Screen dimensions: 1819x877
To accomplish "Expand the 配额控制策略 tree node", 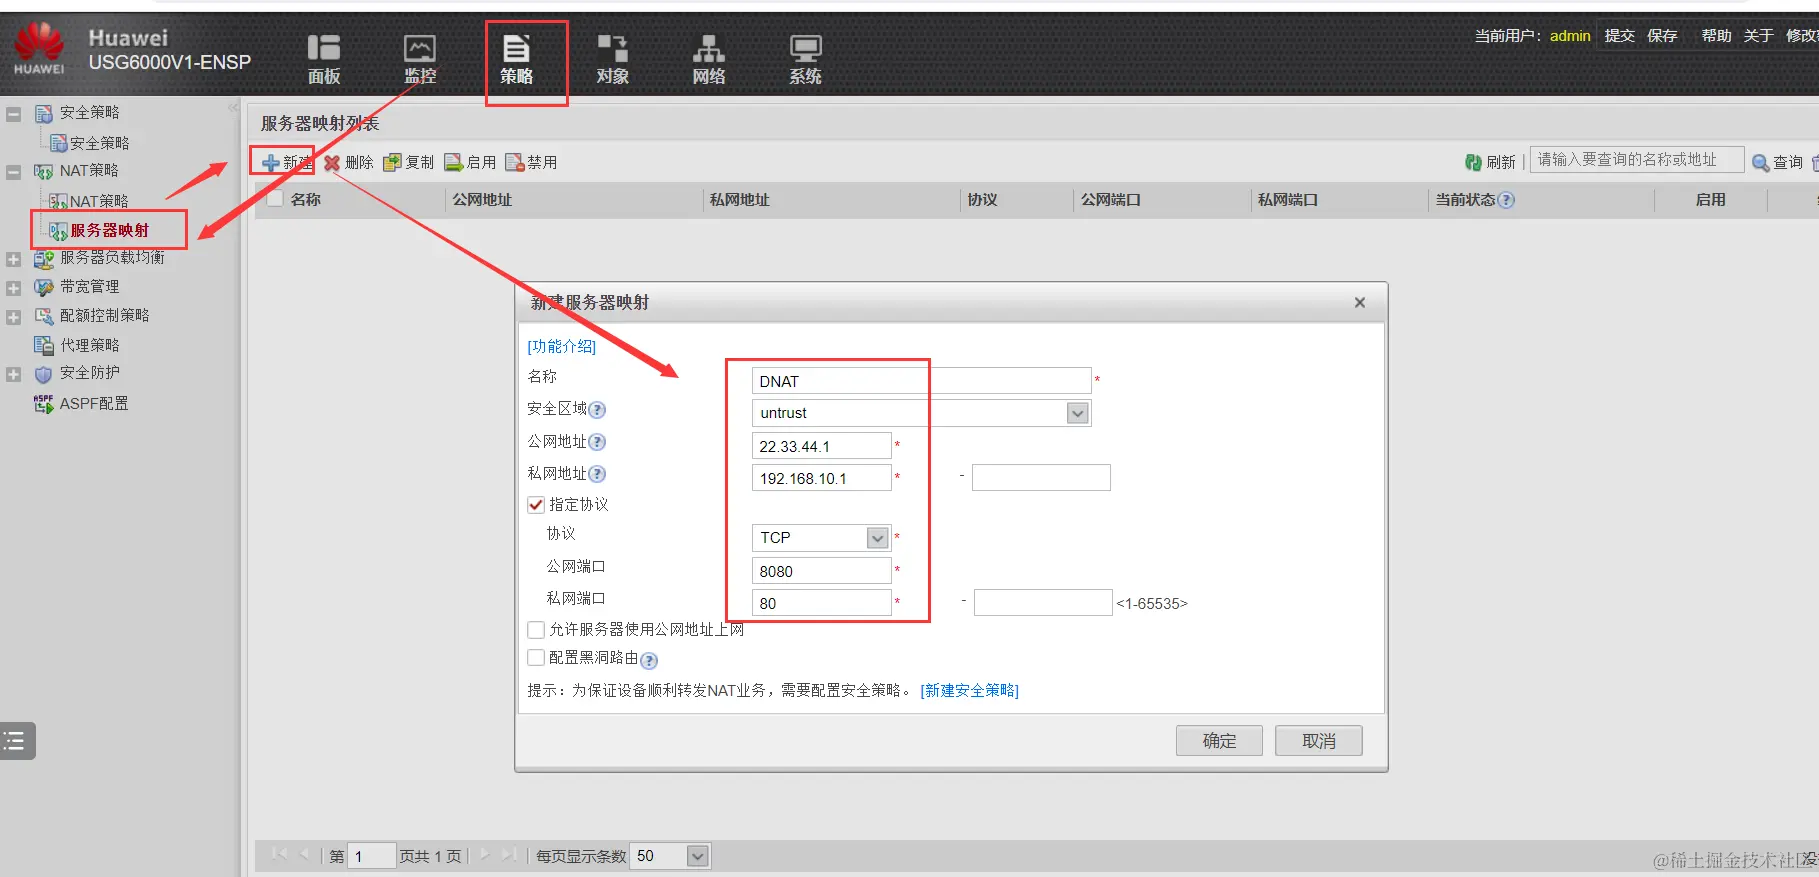I will pos(13,317).
